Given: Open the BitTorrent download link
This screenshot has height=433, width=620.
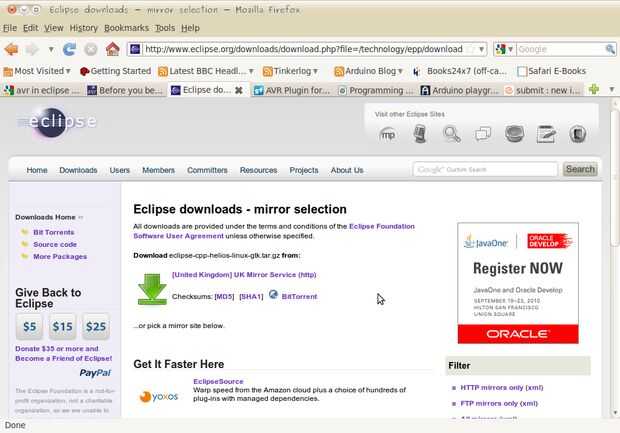Looking at the screenshot, I should (x=299, y=296).
